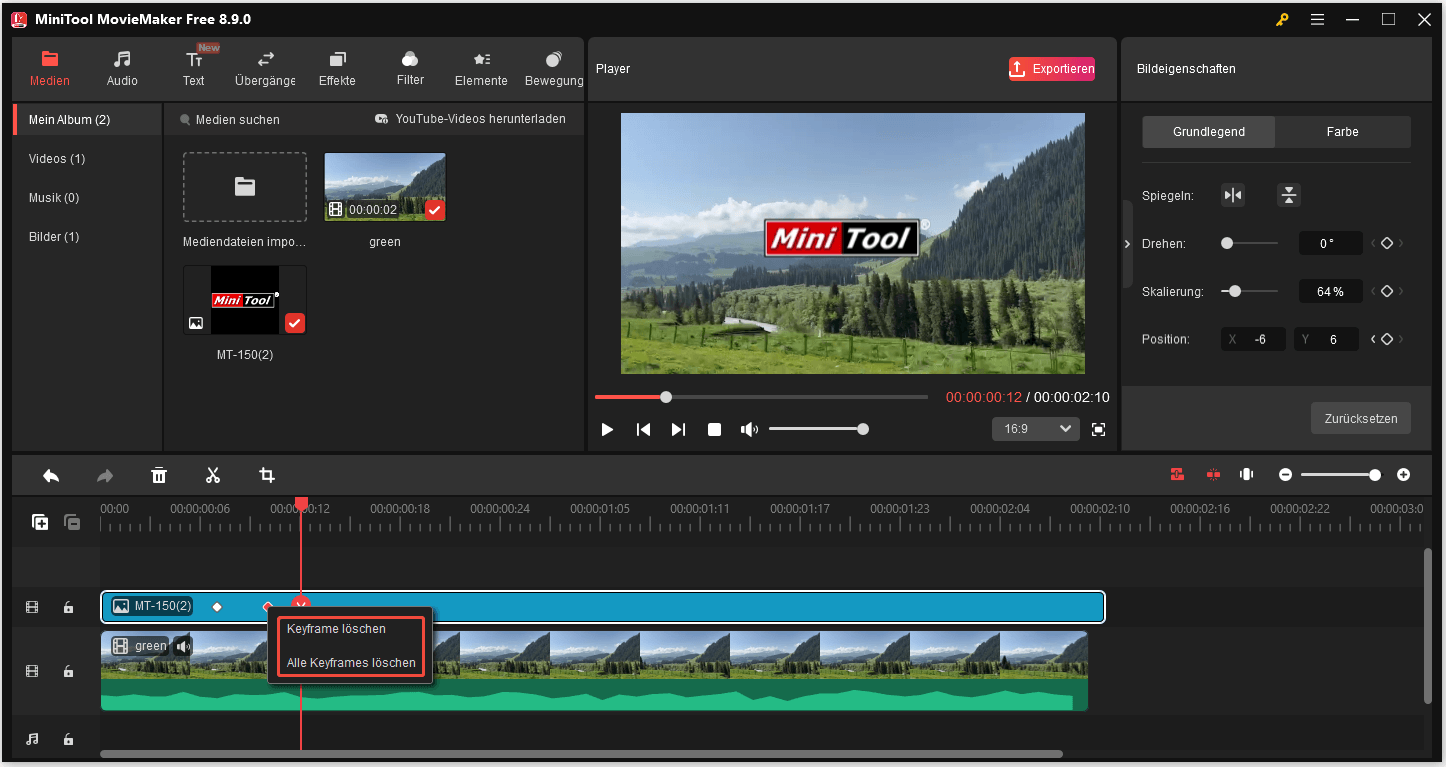
Task: Collapse the Bildeigenschaften panel arrow
Action: point(1127,244)
